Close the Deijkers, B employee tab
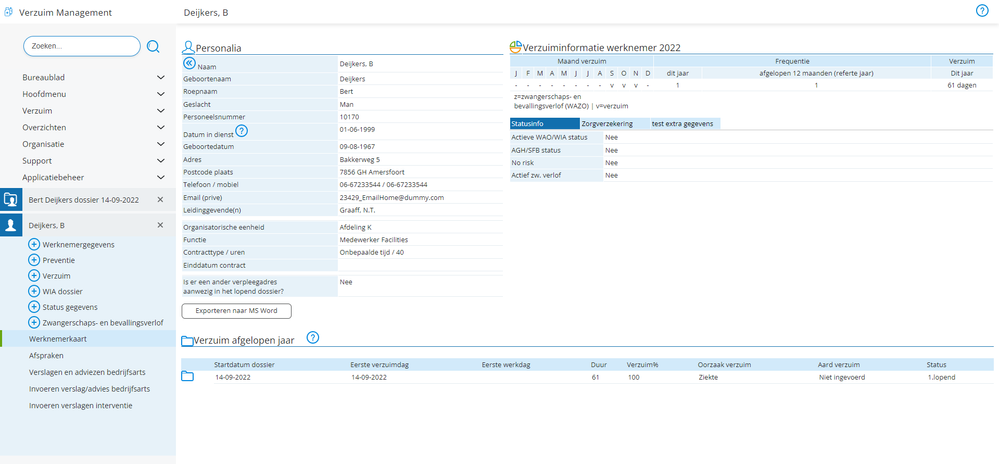The width and height of the screenshot is (999, 464). point(161,226)
